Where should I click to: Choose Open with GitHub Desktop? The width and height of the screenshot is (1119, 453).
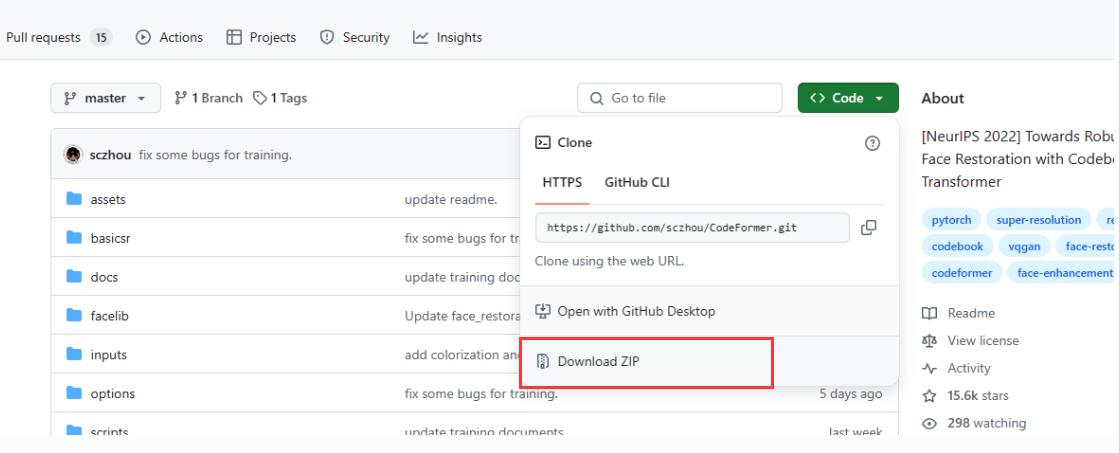[x=709, y=312]
